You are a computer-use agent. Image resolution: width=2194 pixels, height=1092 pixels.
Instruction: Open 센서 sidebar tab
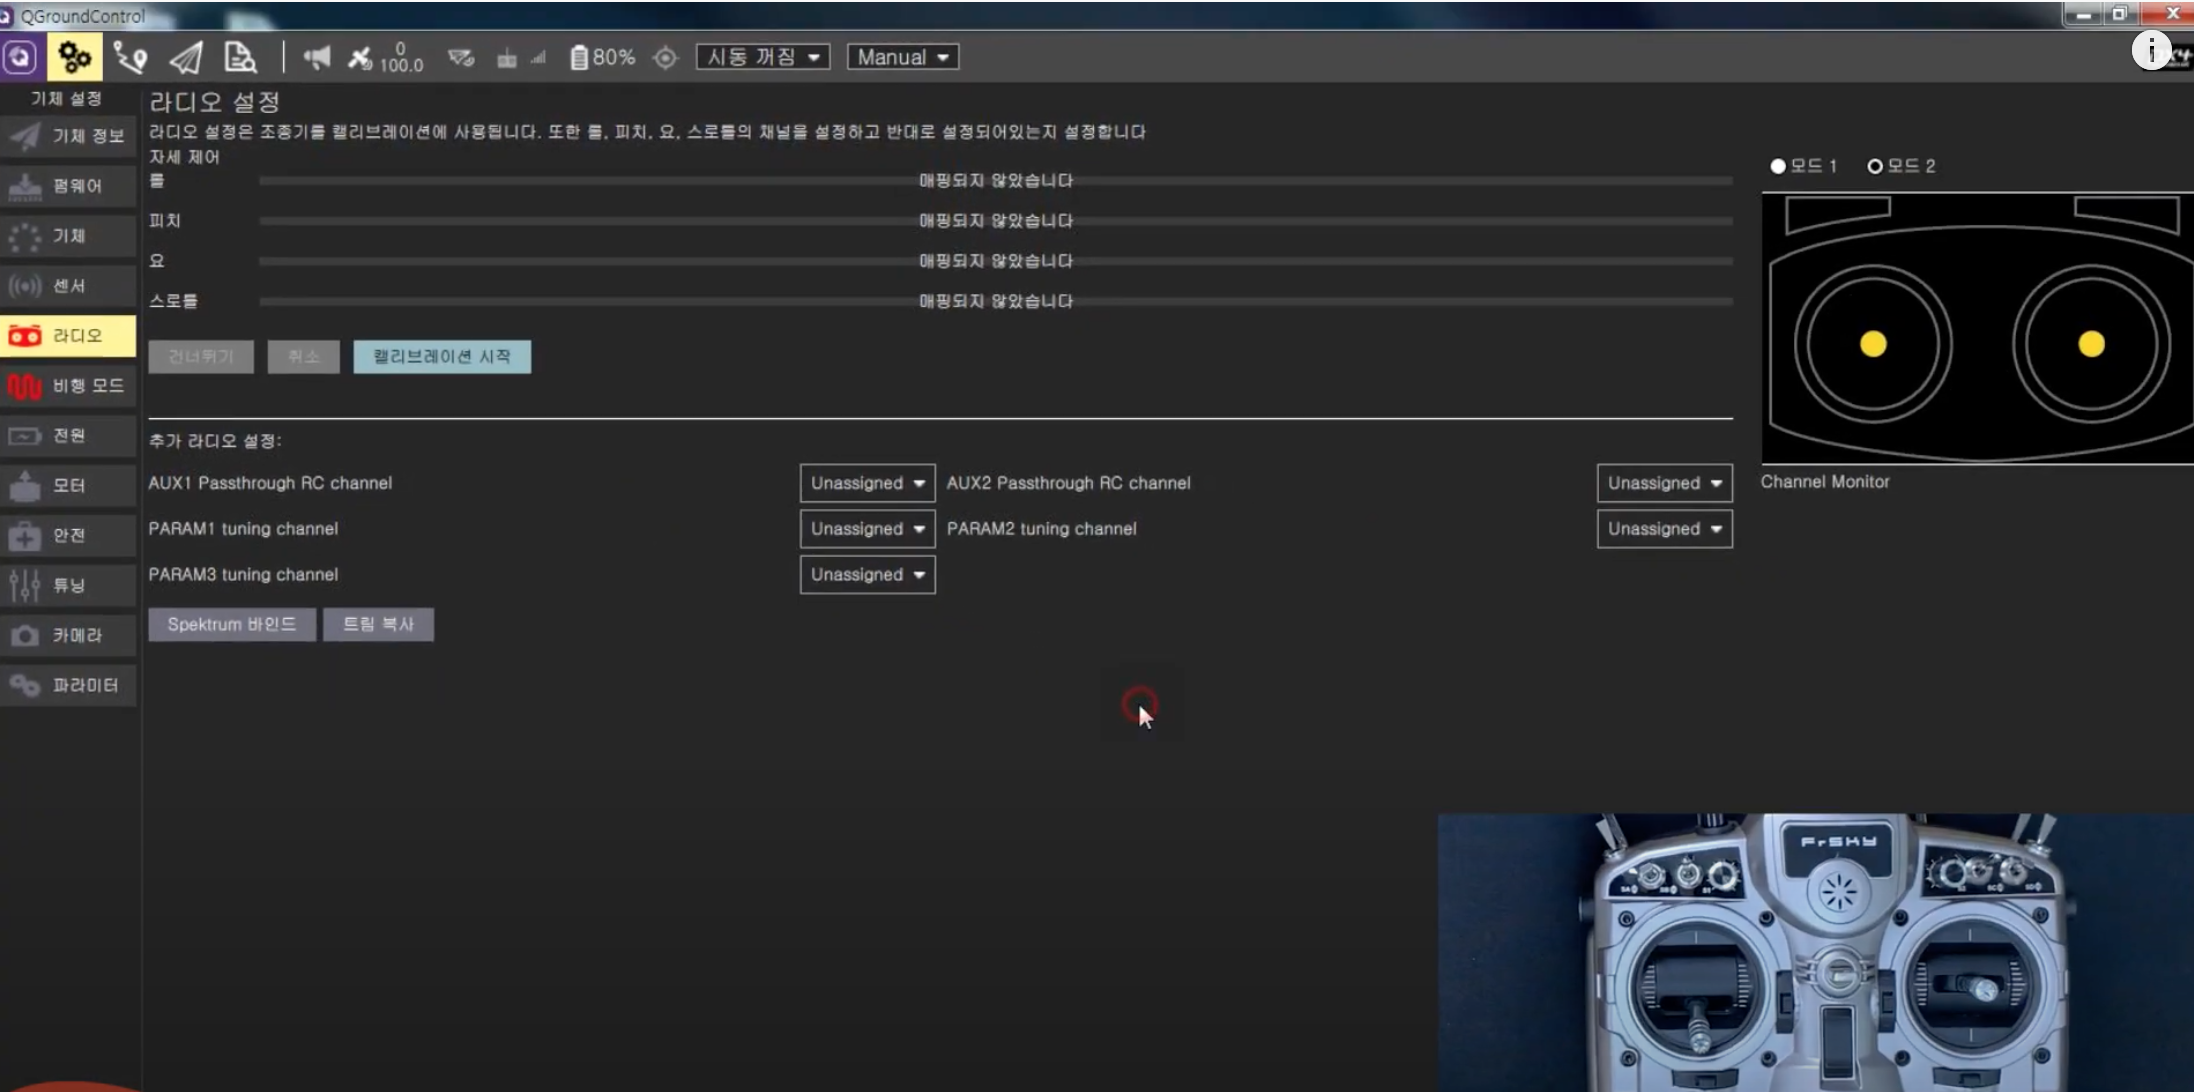[68, 286]
